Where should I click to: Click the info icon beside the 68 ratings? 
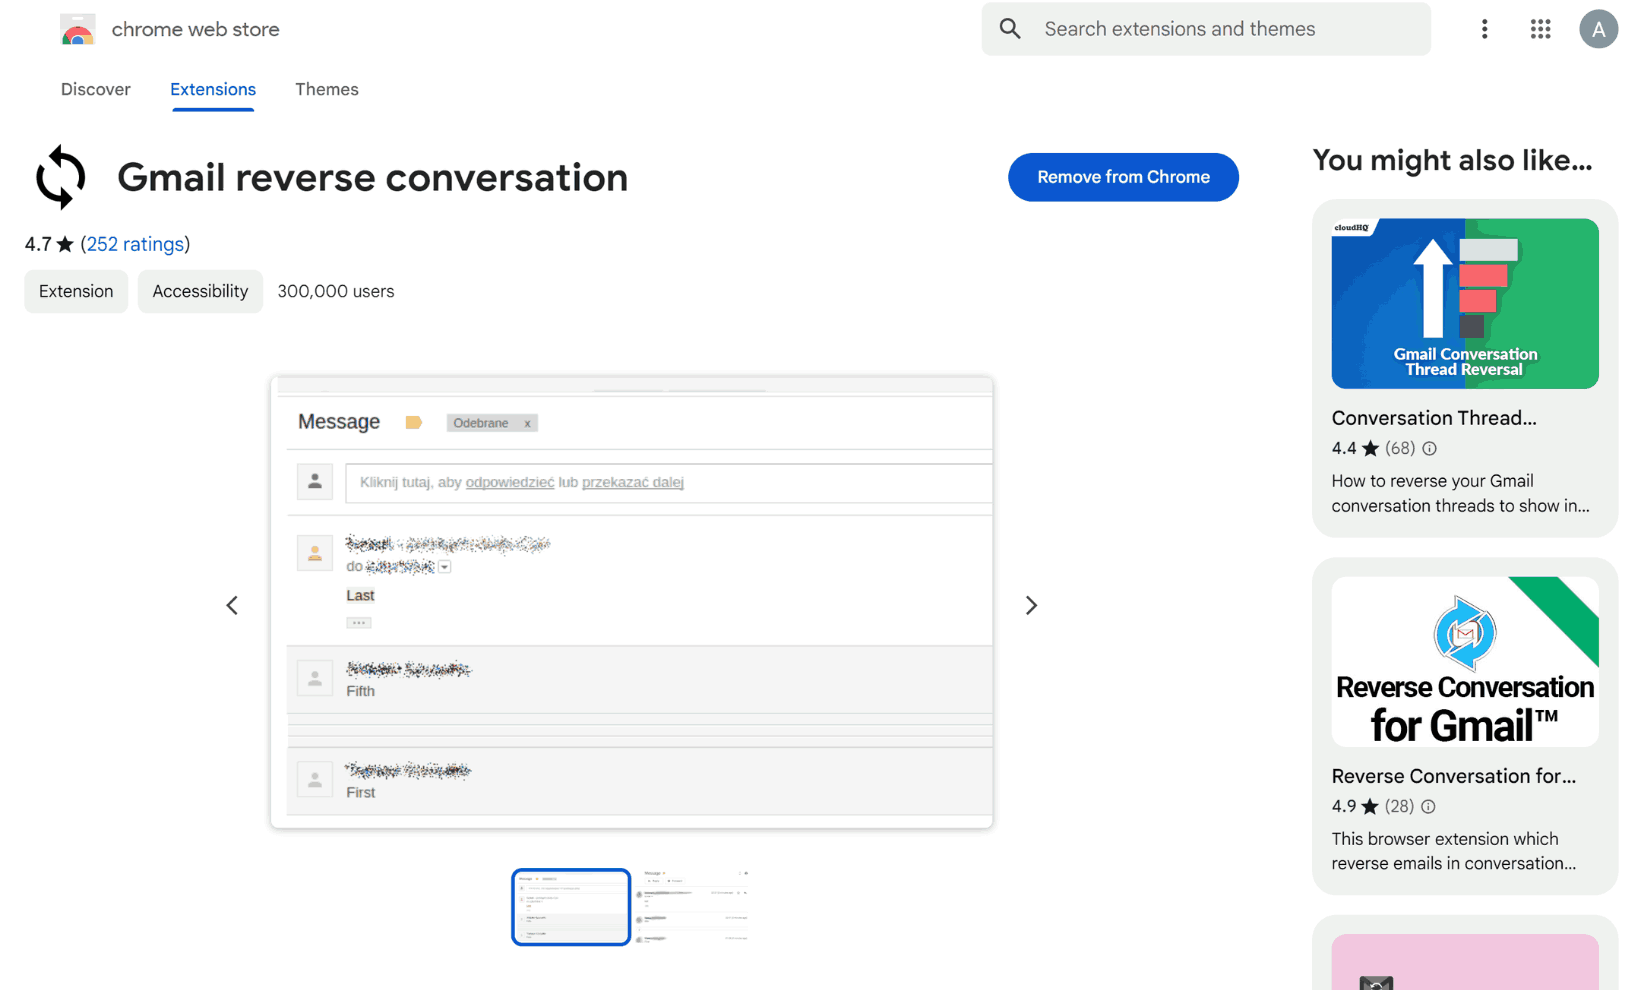click(x=1429, y=448)
